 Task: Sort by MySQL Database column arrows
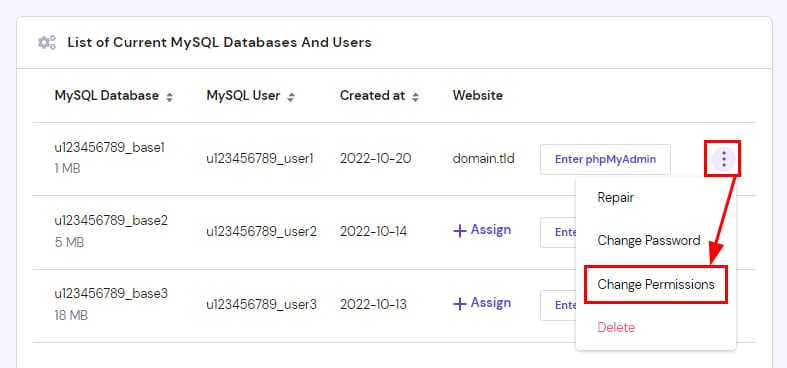pyautogui.click(x=170, y=97)
